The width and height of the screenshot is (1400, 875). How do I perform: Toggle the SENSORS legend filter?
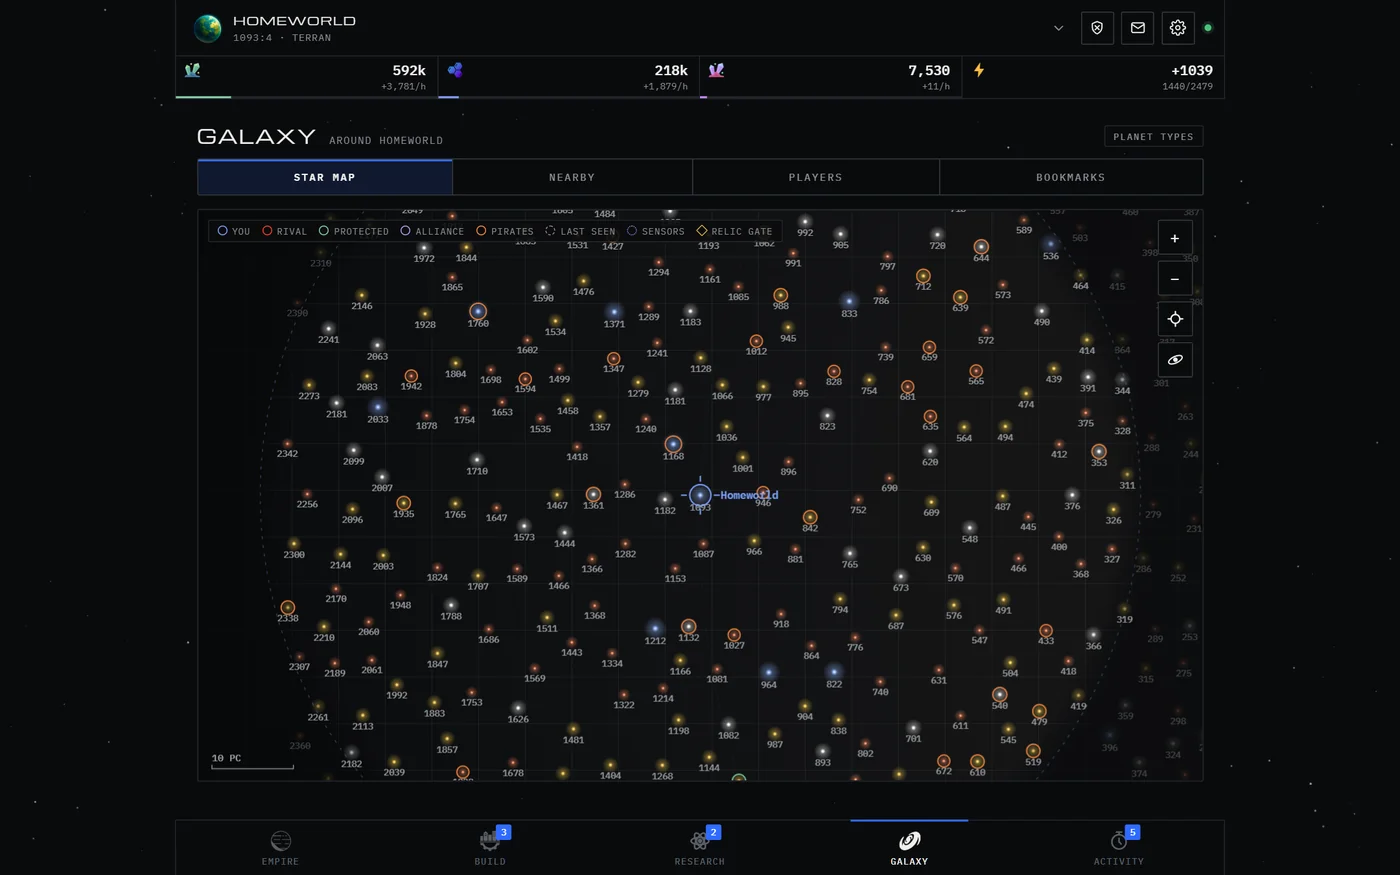[656, 231]
